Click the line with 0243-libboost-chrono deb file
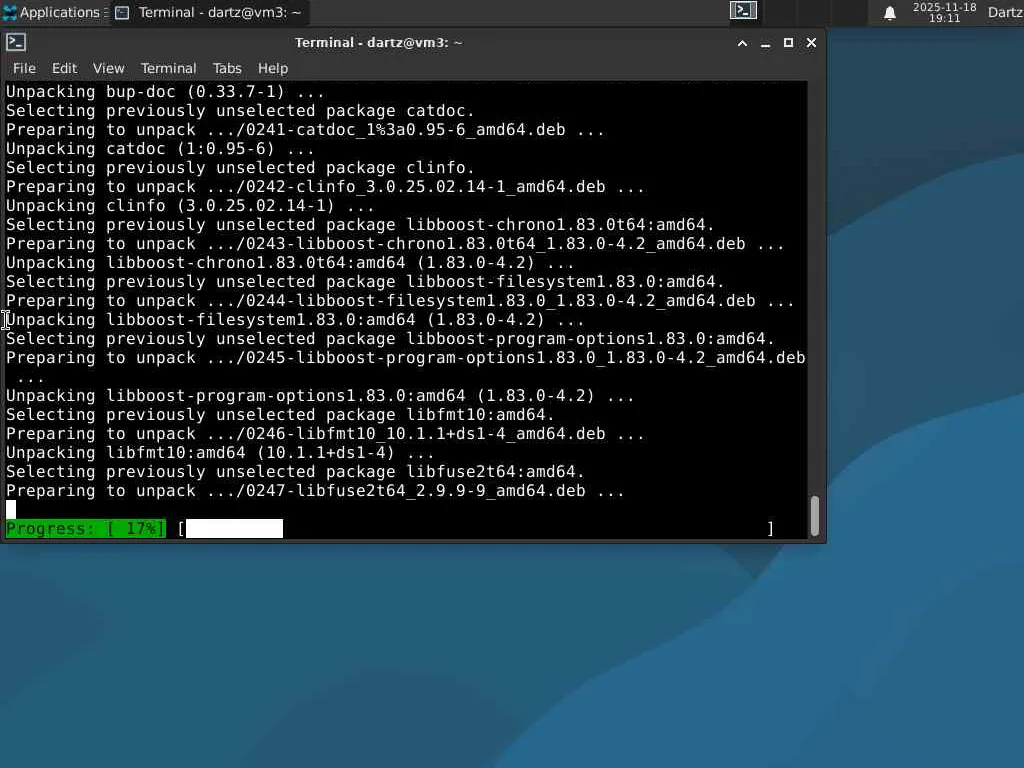Screen dimensions: 1024x768 click(395, 244)
